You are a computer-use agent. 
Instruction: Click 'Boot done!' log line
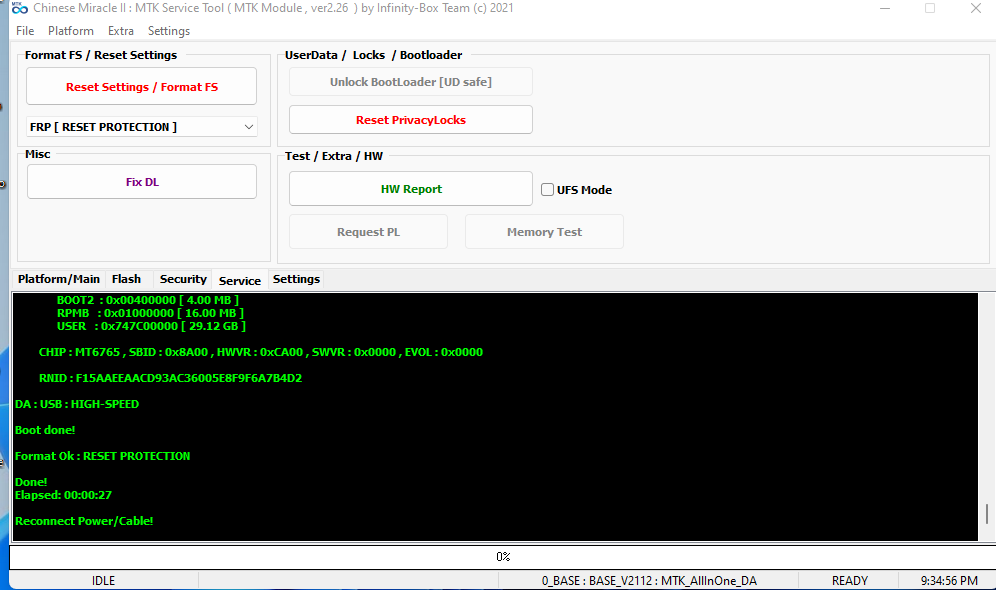45,430
